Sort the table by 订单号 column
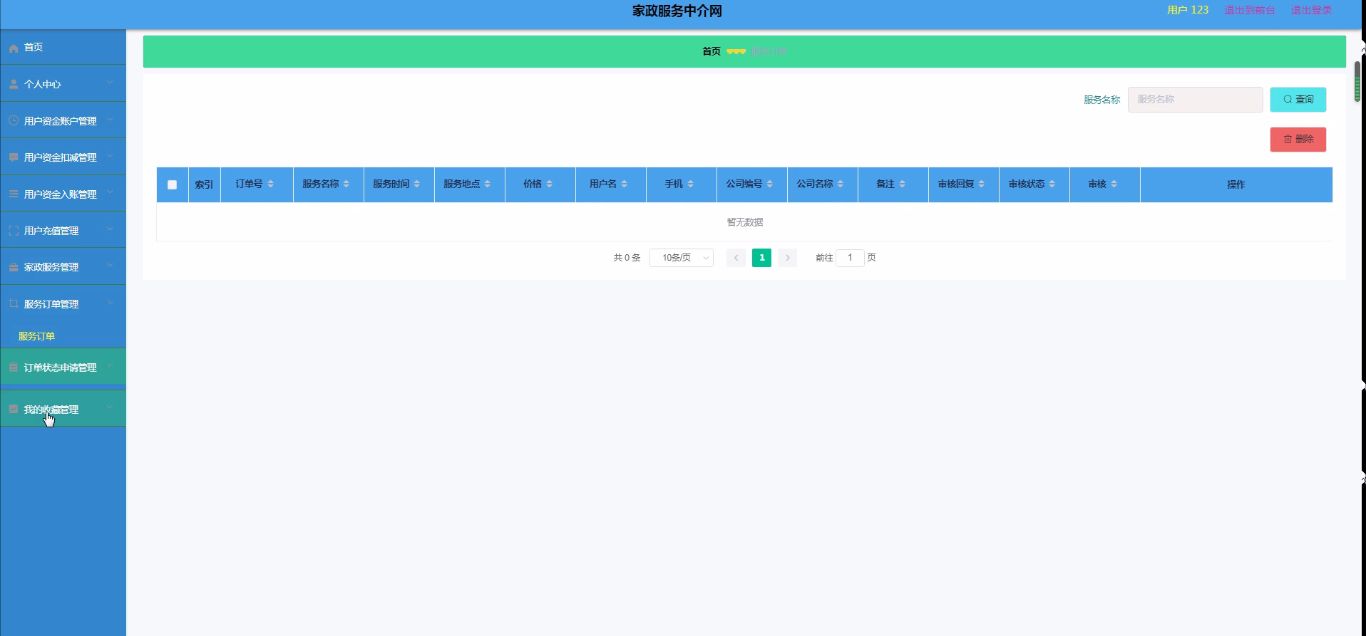 [x=270, y=184]
